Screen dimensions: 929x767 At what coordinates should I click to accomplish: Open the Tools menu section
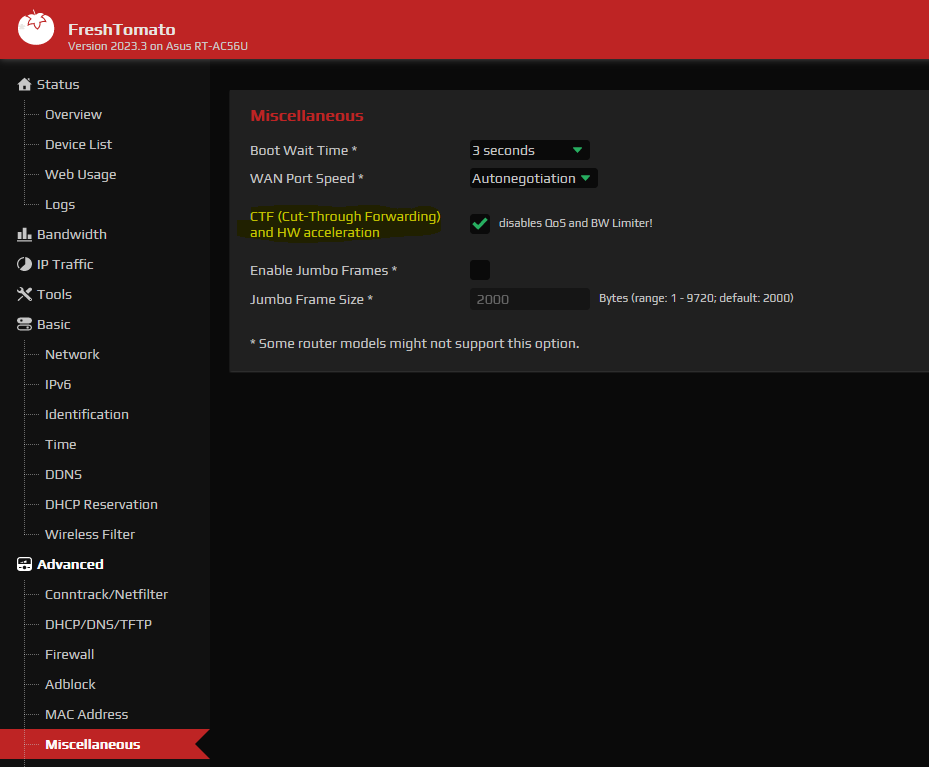pos(54,294)
